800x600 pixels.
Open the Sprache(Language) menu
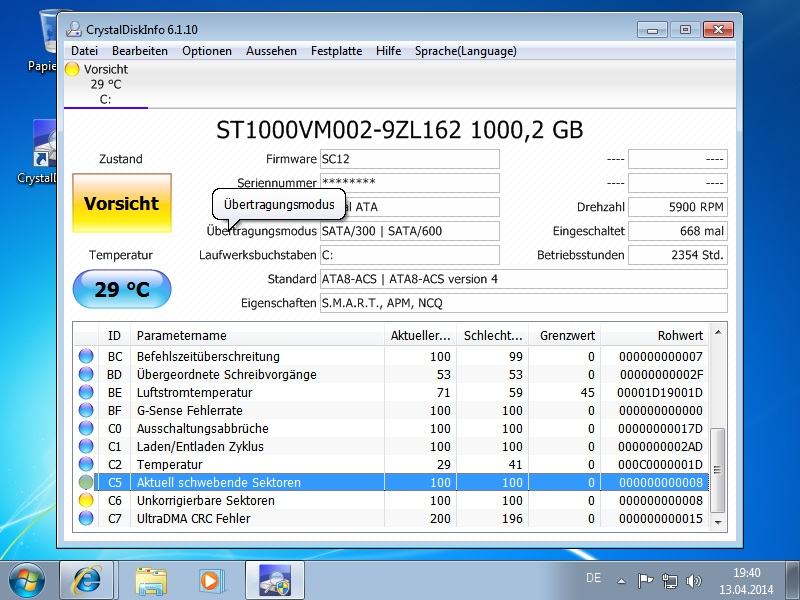point(466,51)
